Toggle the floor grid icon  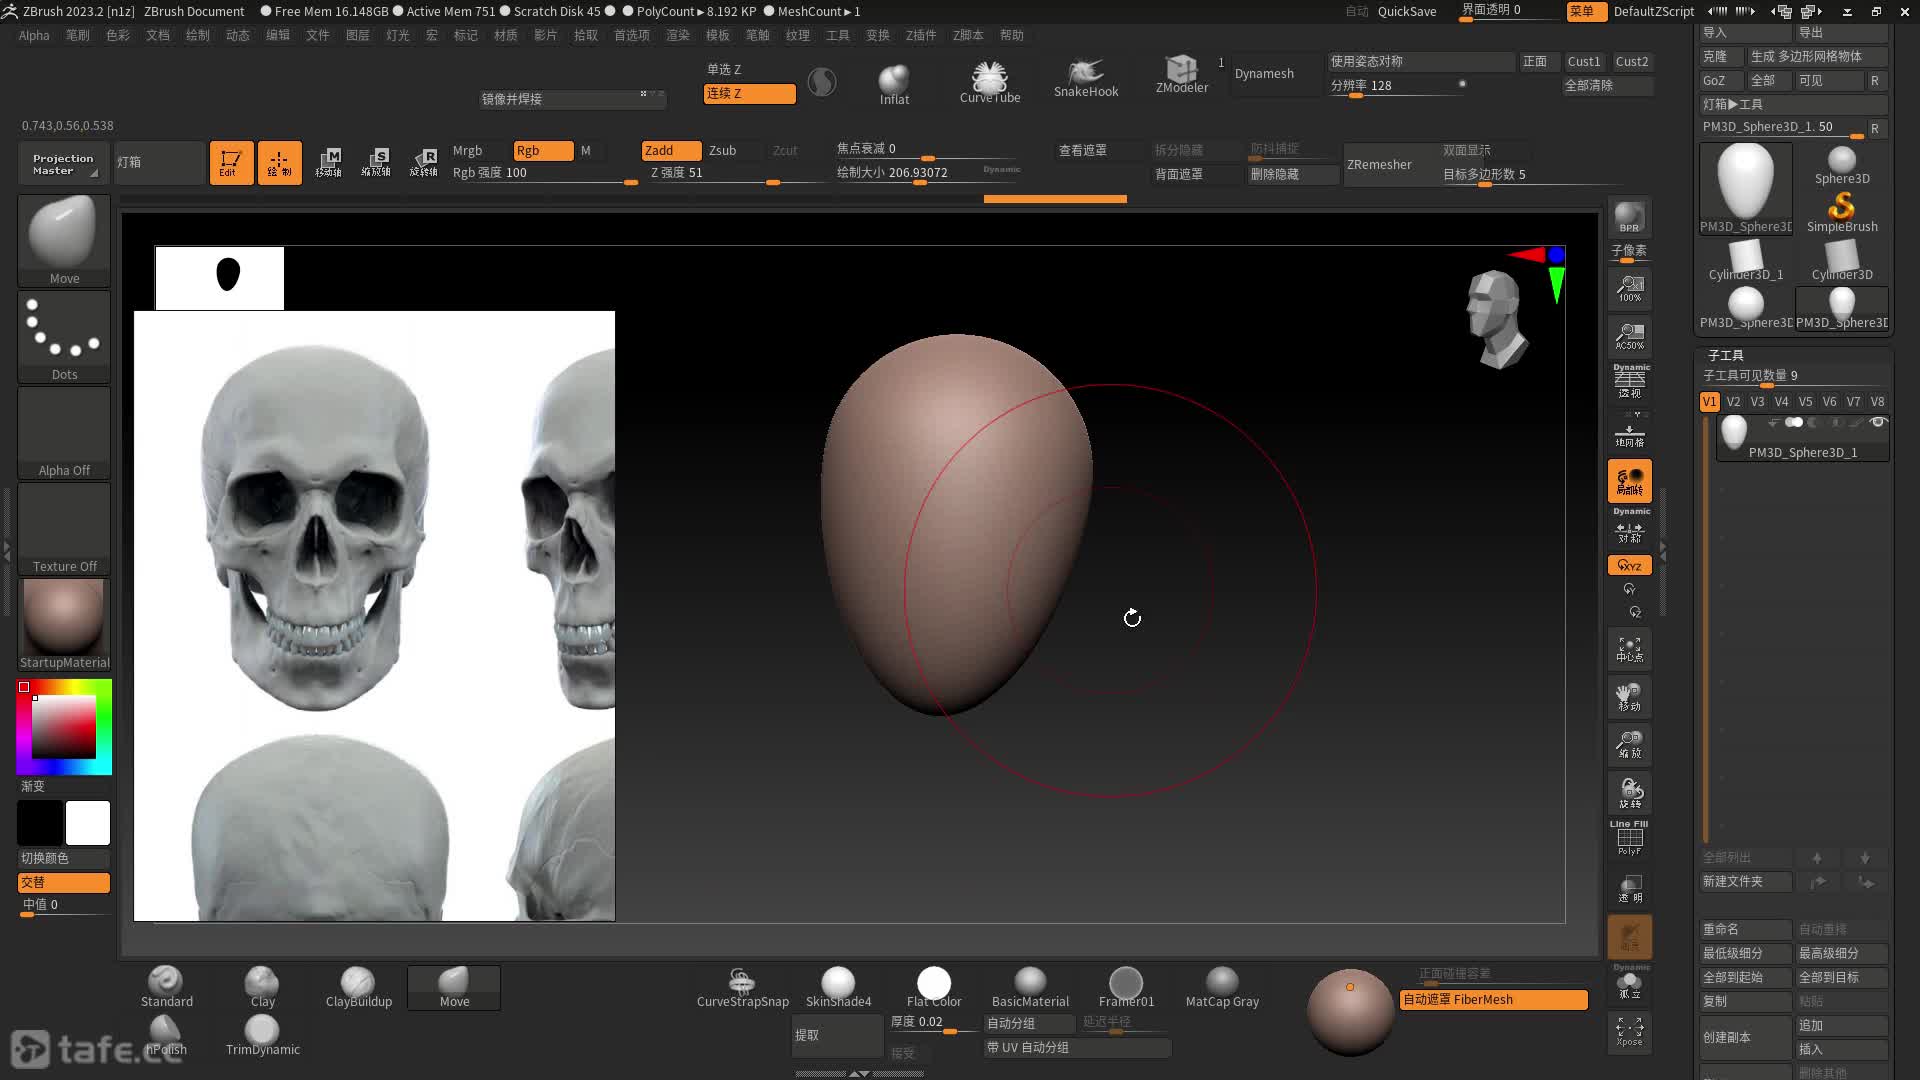(1629, 434)
